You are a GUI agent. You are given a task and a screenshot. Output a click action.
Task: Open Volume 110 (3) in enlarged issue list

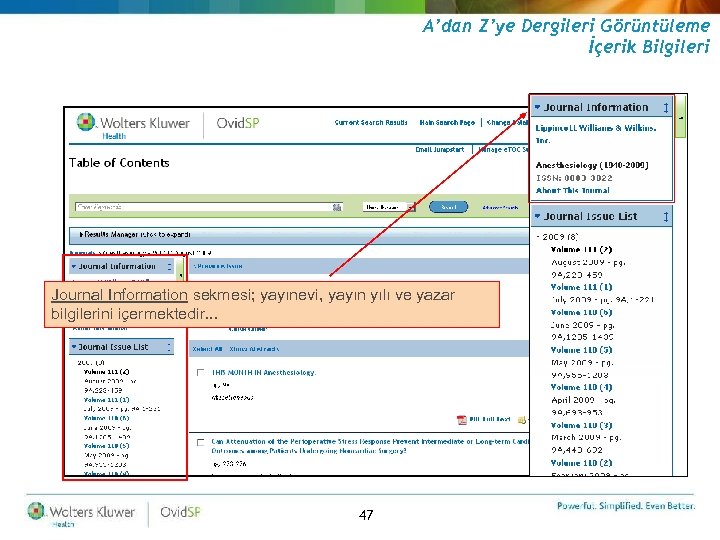581,426
